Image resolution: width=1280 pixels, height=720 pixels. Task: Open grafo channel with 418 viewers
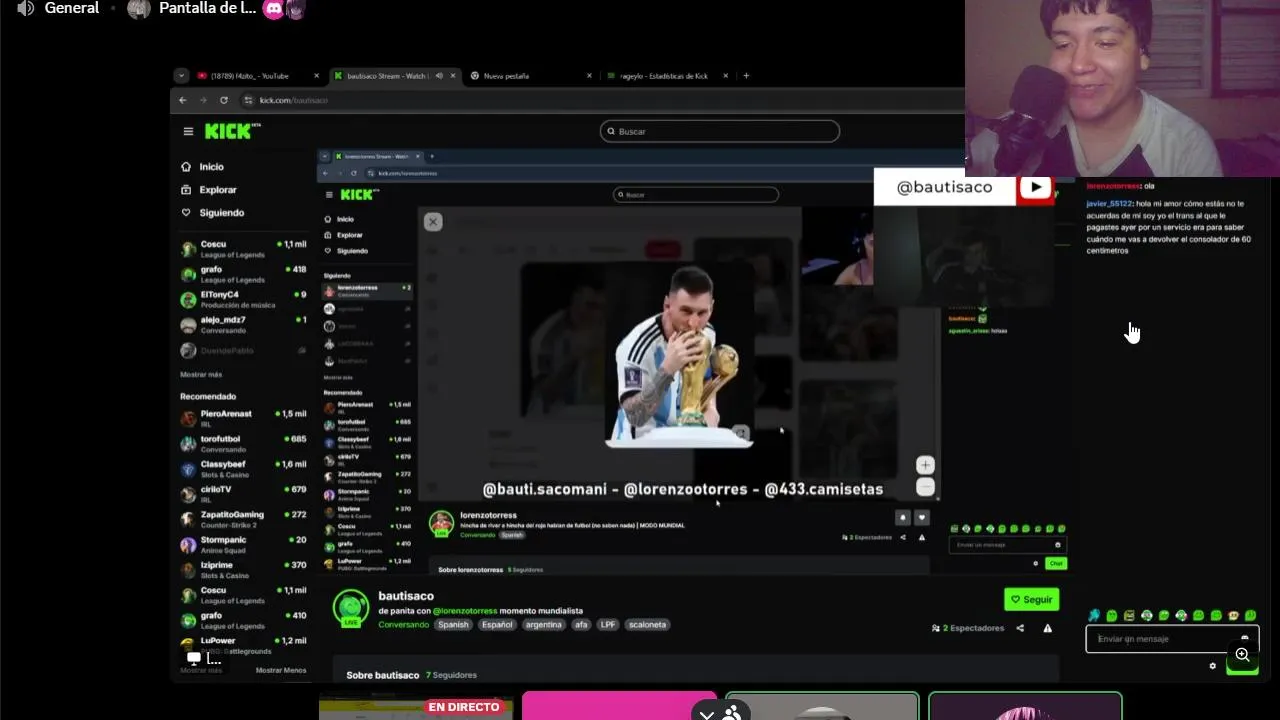243,274
